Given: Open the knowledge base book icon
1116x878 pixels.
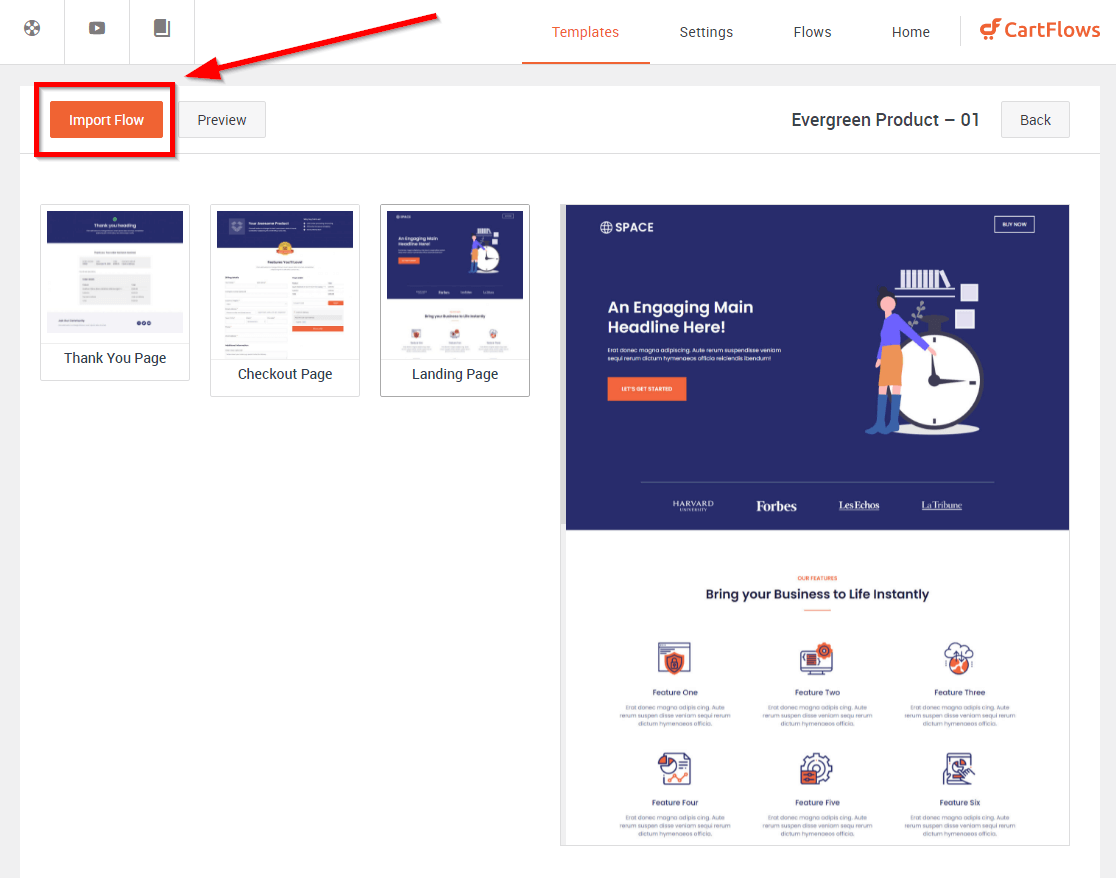Looking at the screenshot, I should point(162,28).
